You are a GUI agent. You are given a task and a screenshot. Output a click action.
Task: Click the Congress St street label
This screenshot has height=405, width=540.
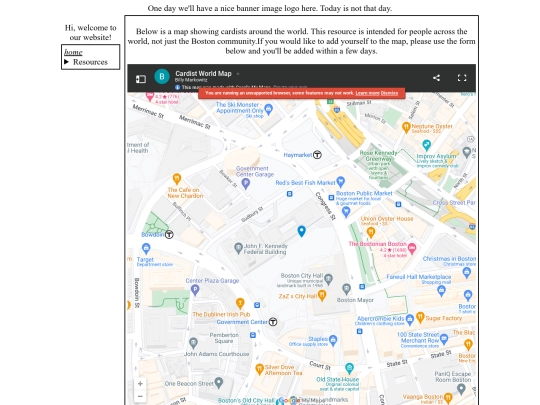point(325,206)
